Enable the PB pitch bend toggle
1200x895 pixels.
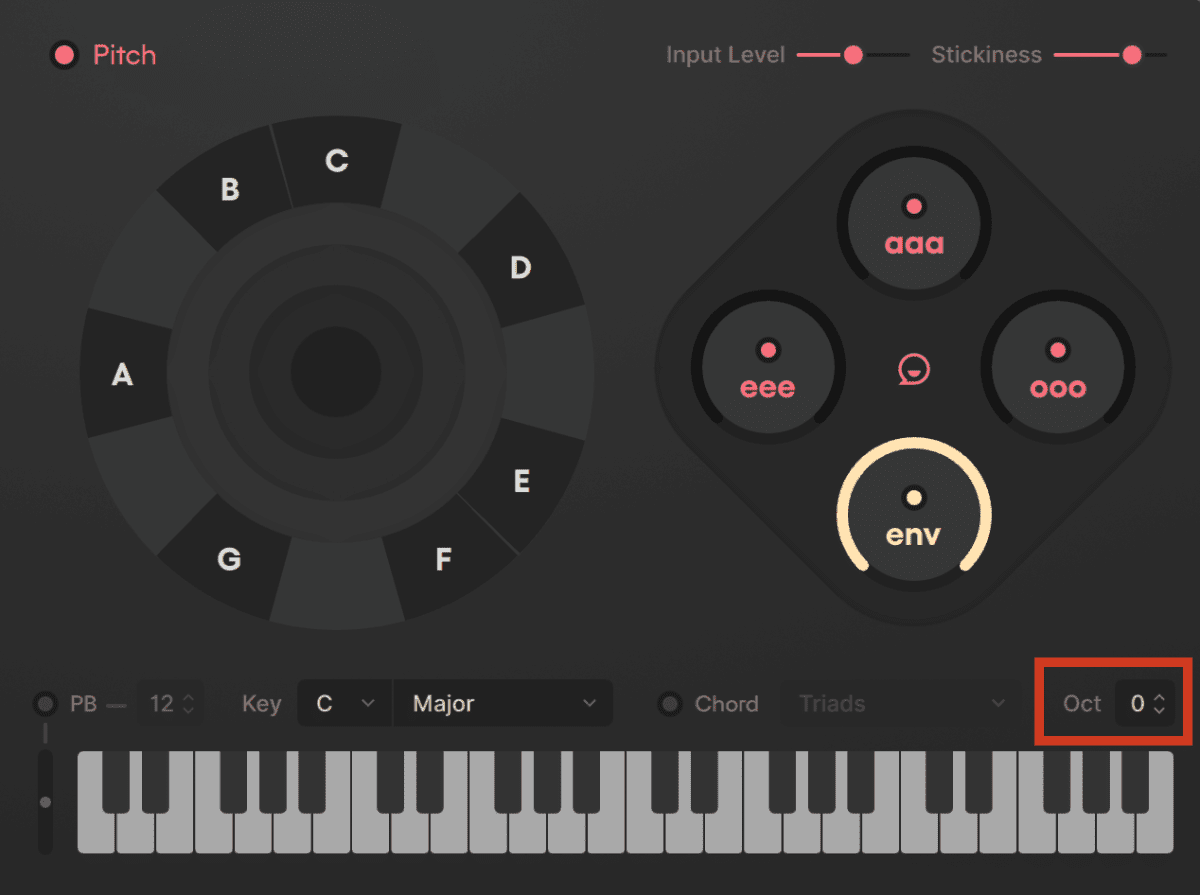45,704
